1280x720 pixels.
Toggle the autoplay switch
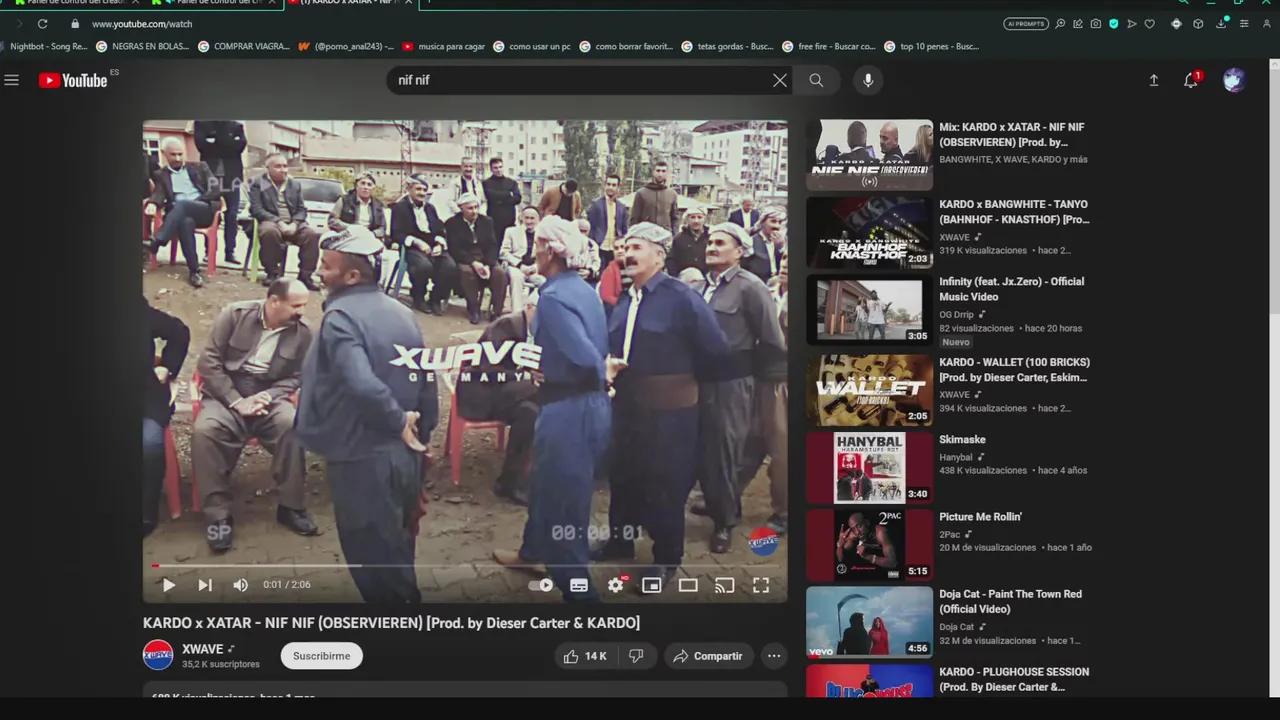(x=541, y=585)
